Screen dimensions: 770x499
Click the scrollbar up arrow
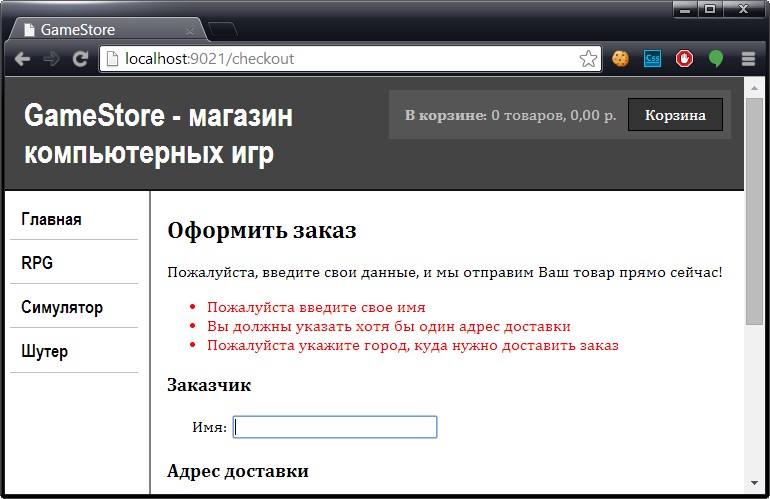[754, 87]
